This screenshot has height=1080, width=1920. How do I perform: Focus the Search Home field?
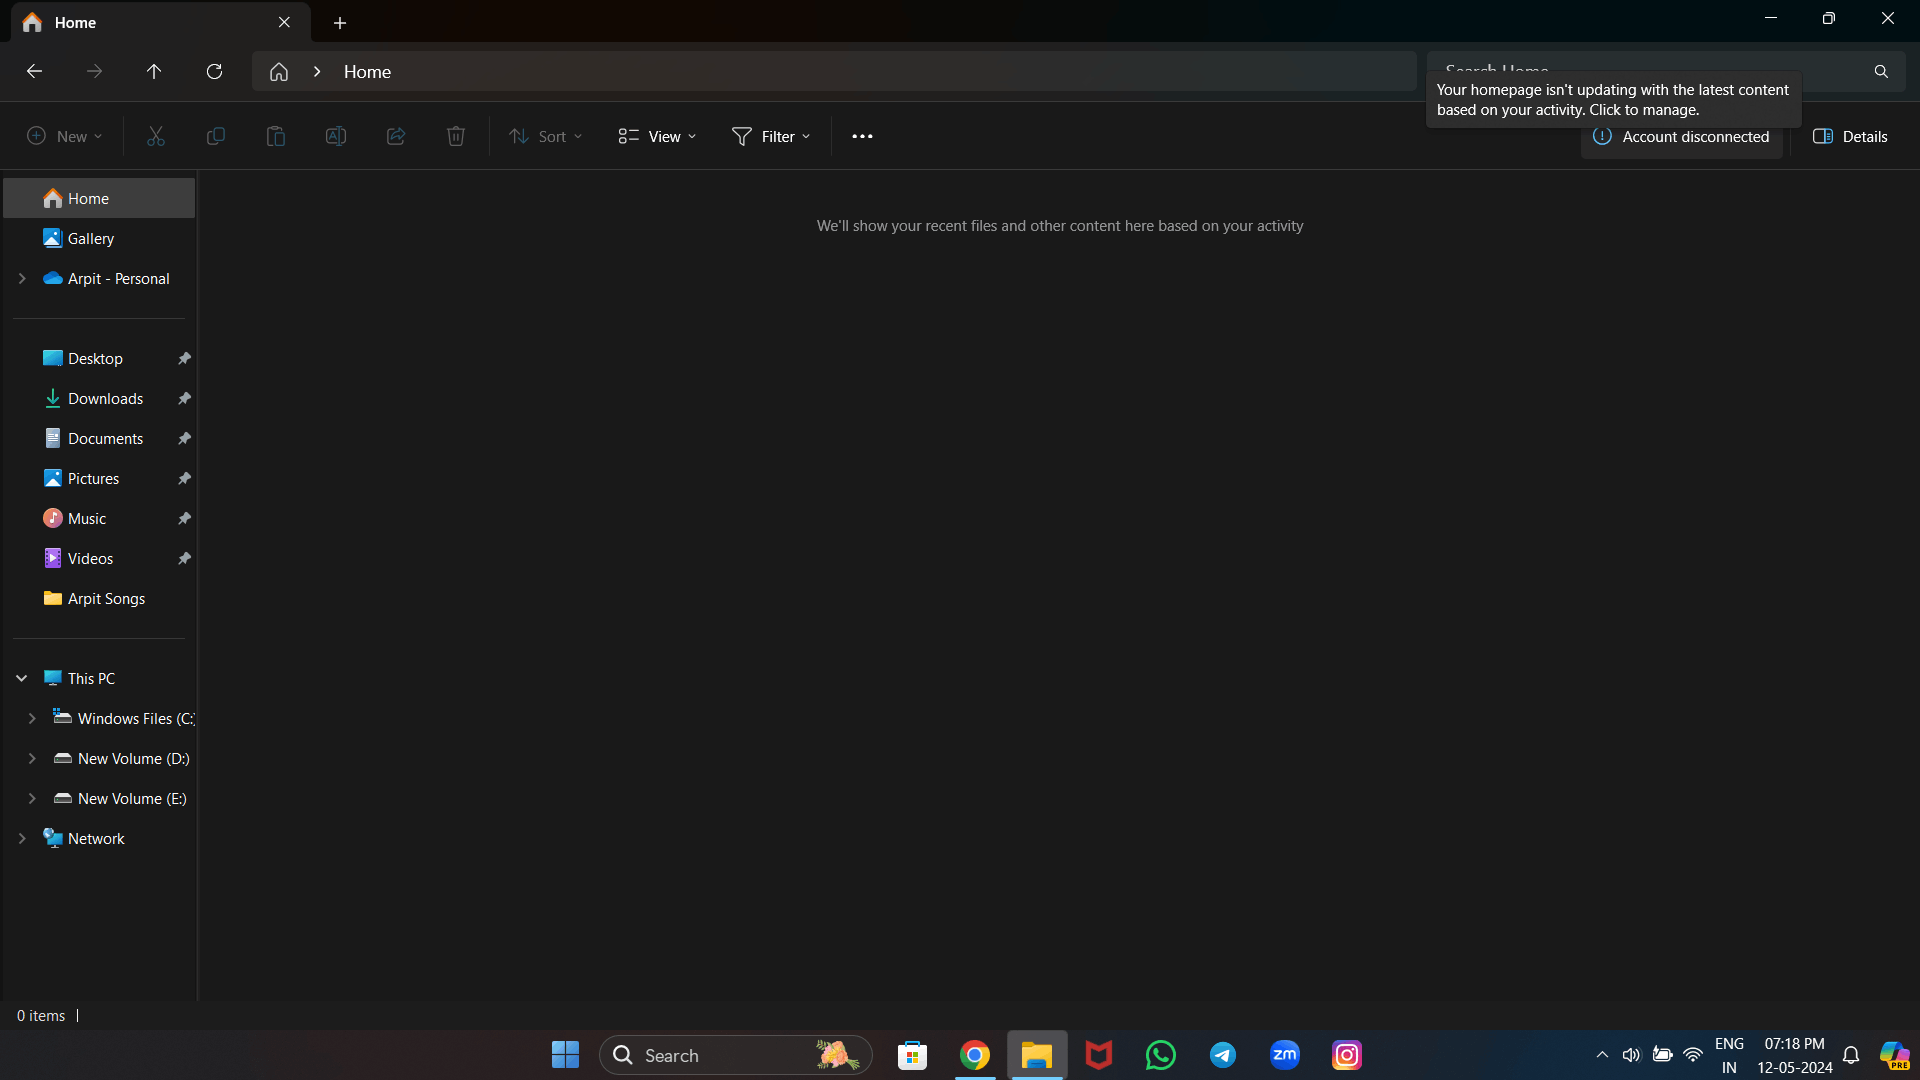click(x=1665, y=72)
